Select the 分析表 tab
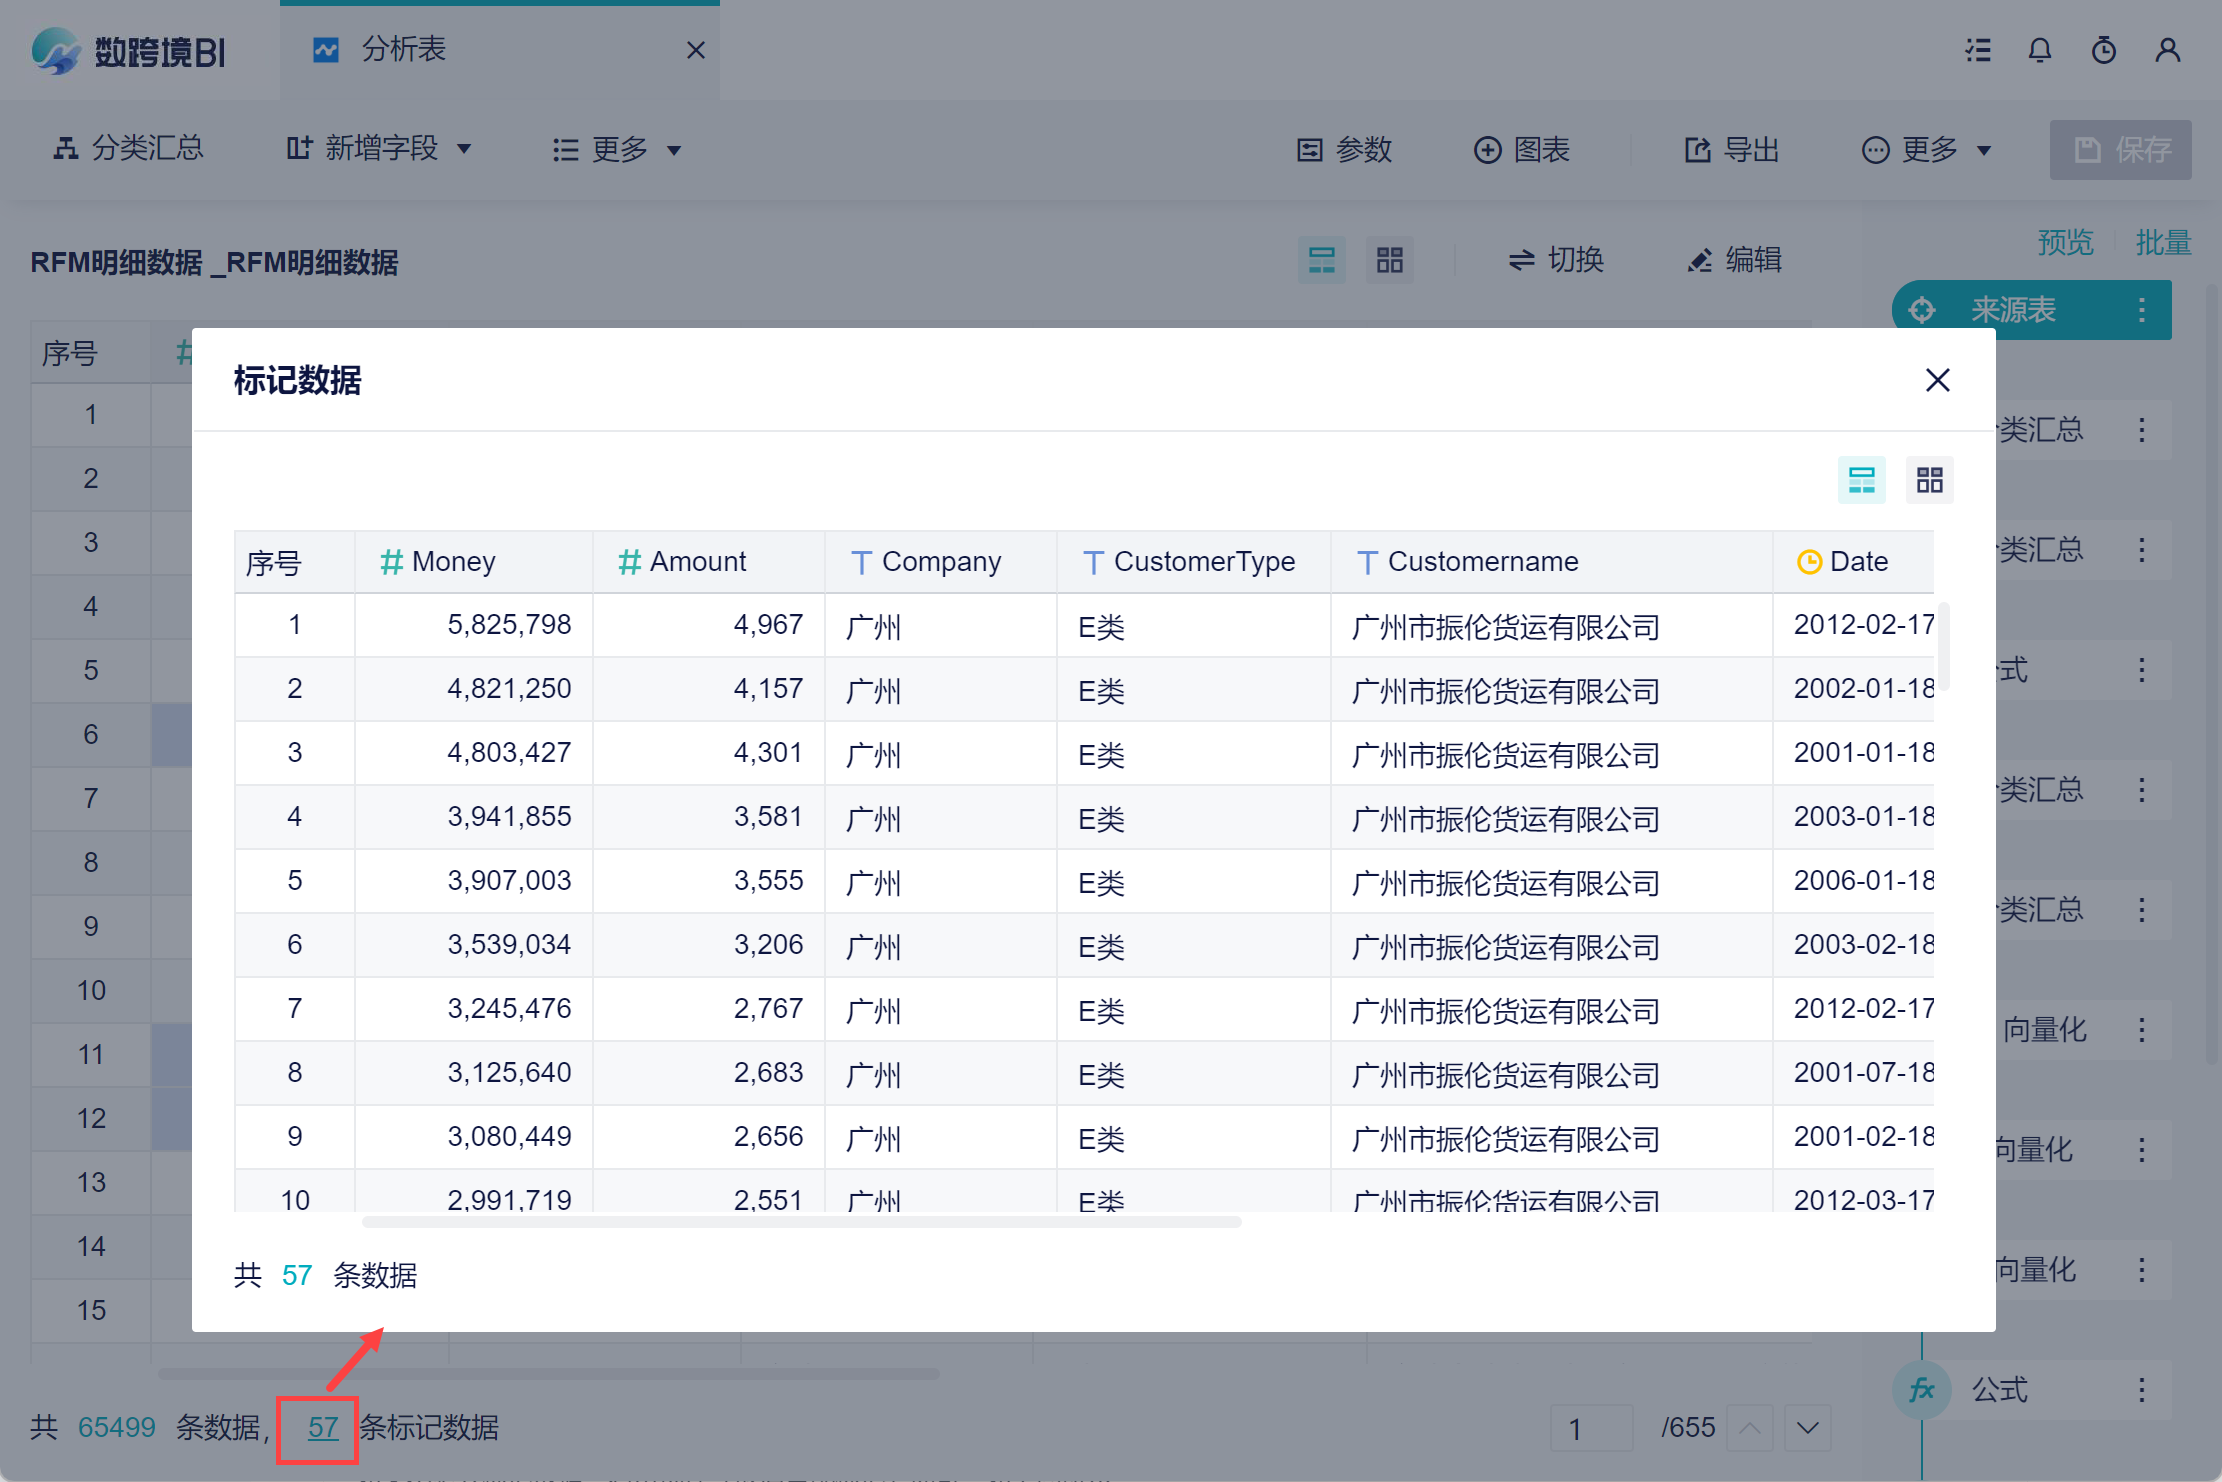This screenshot has width=2222, height=1482. (403, 49)
